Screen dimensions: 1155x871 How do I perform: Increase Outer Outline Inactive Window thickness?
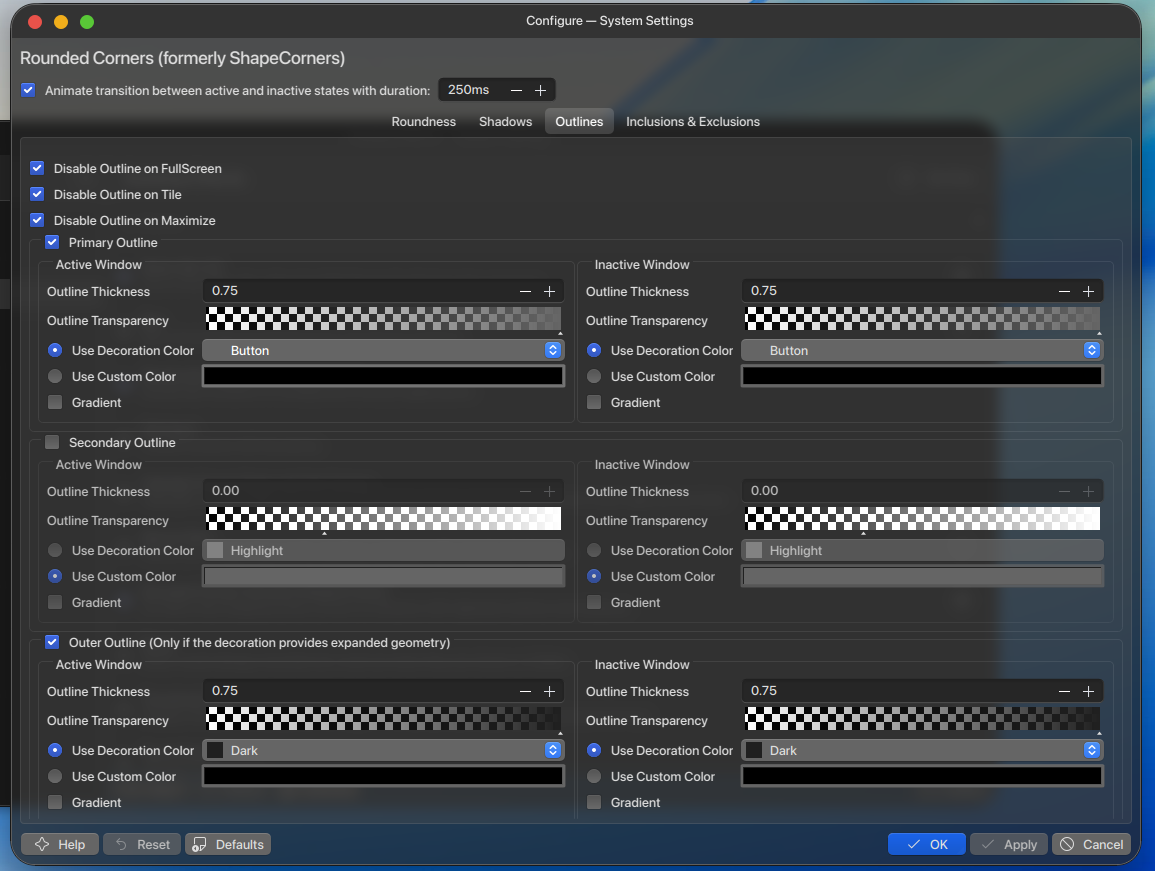point(1089,691)
